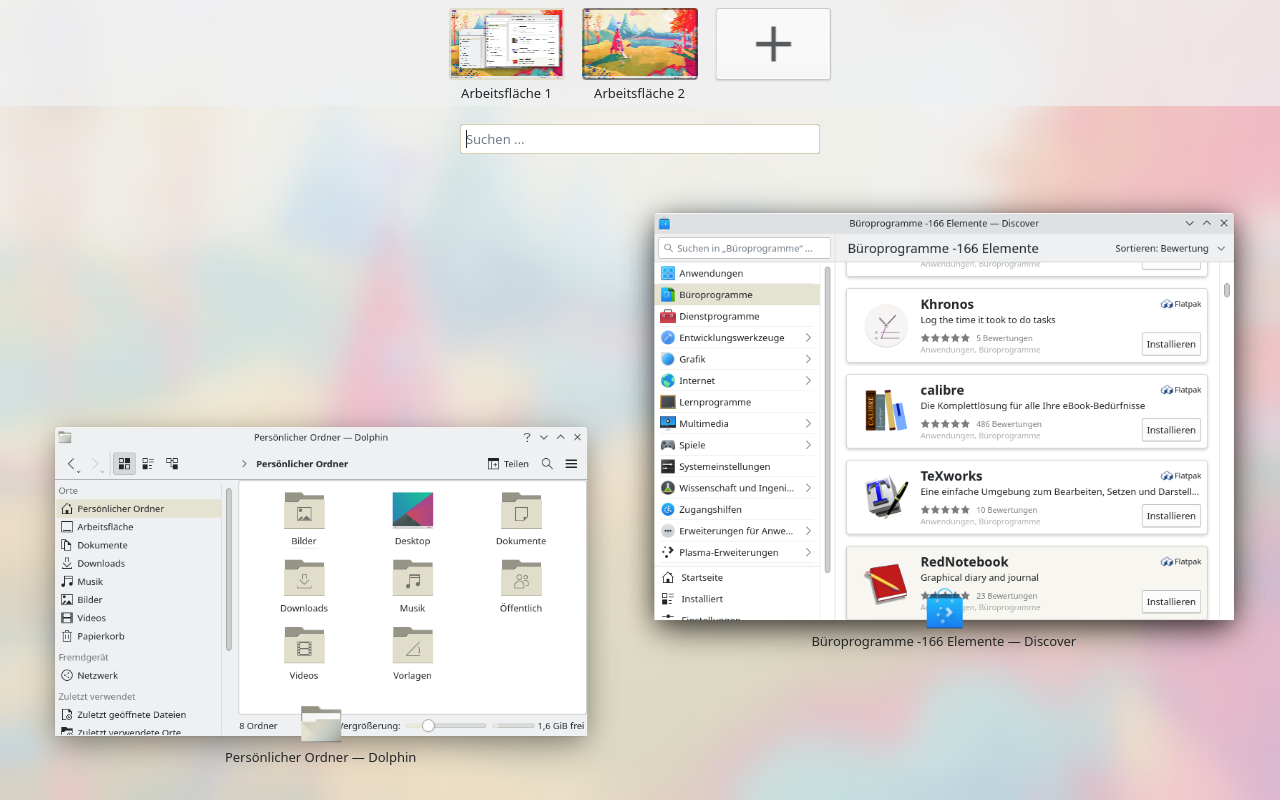Select the Videos folder icon in Dolphin's file view

(x=304, y=645)
